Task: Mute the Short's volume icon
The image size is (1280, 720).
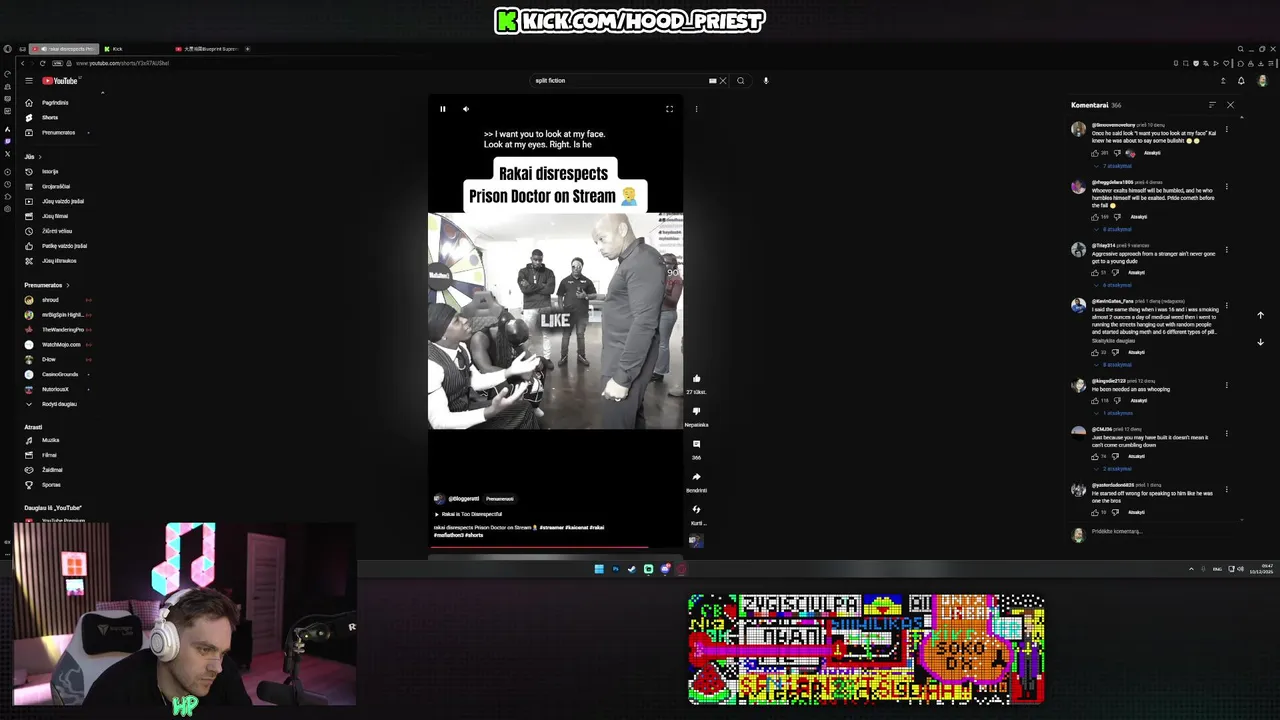Action: point(466,109)
